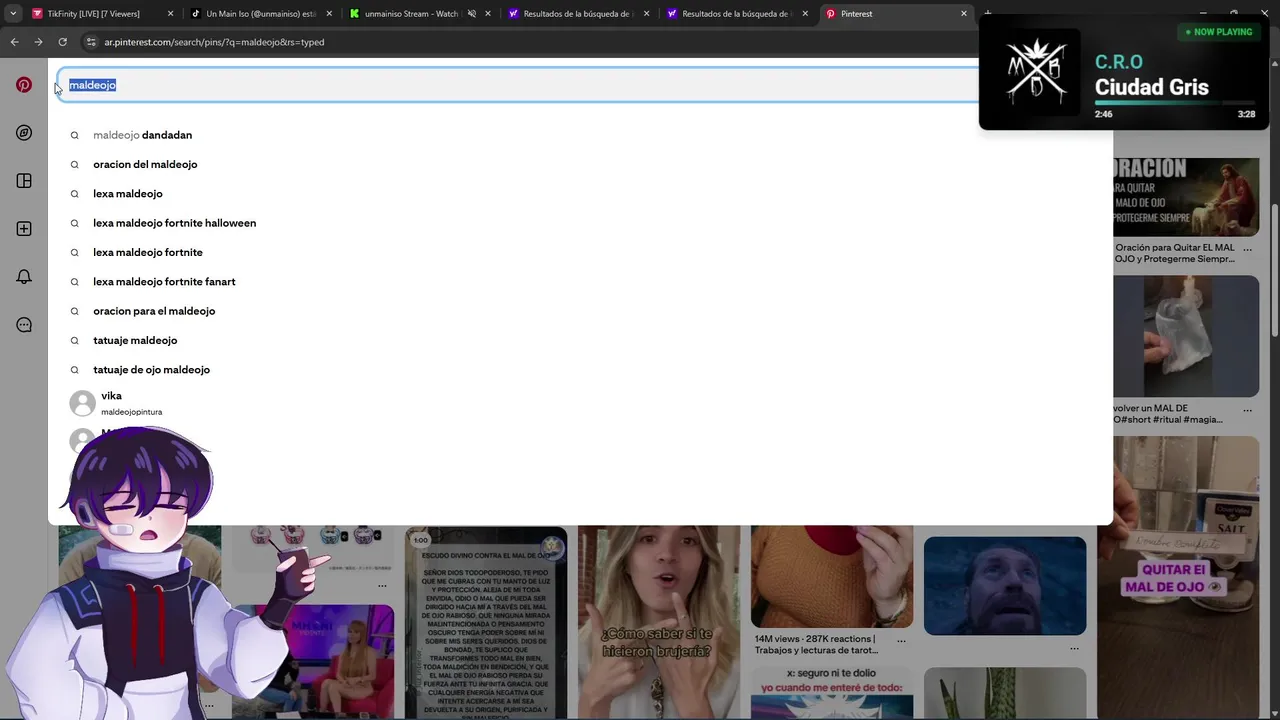The width and height of the screenshot is (1280, 720).
Task: Open more options on the Volver un MAL DE OJO pin
Action: pyautogui.click(x=1247, y=410)
